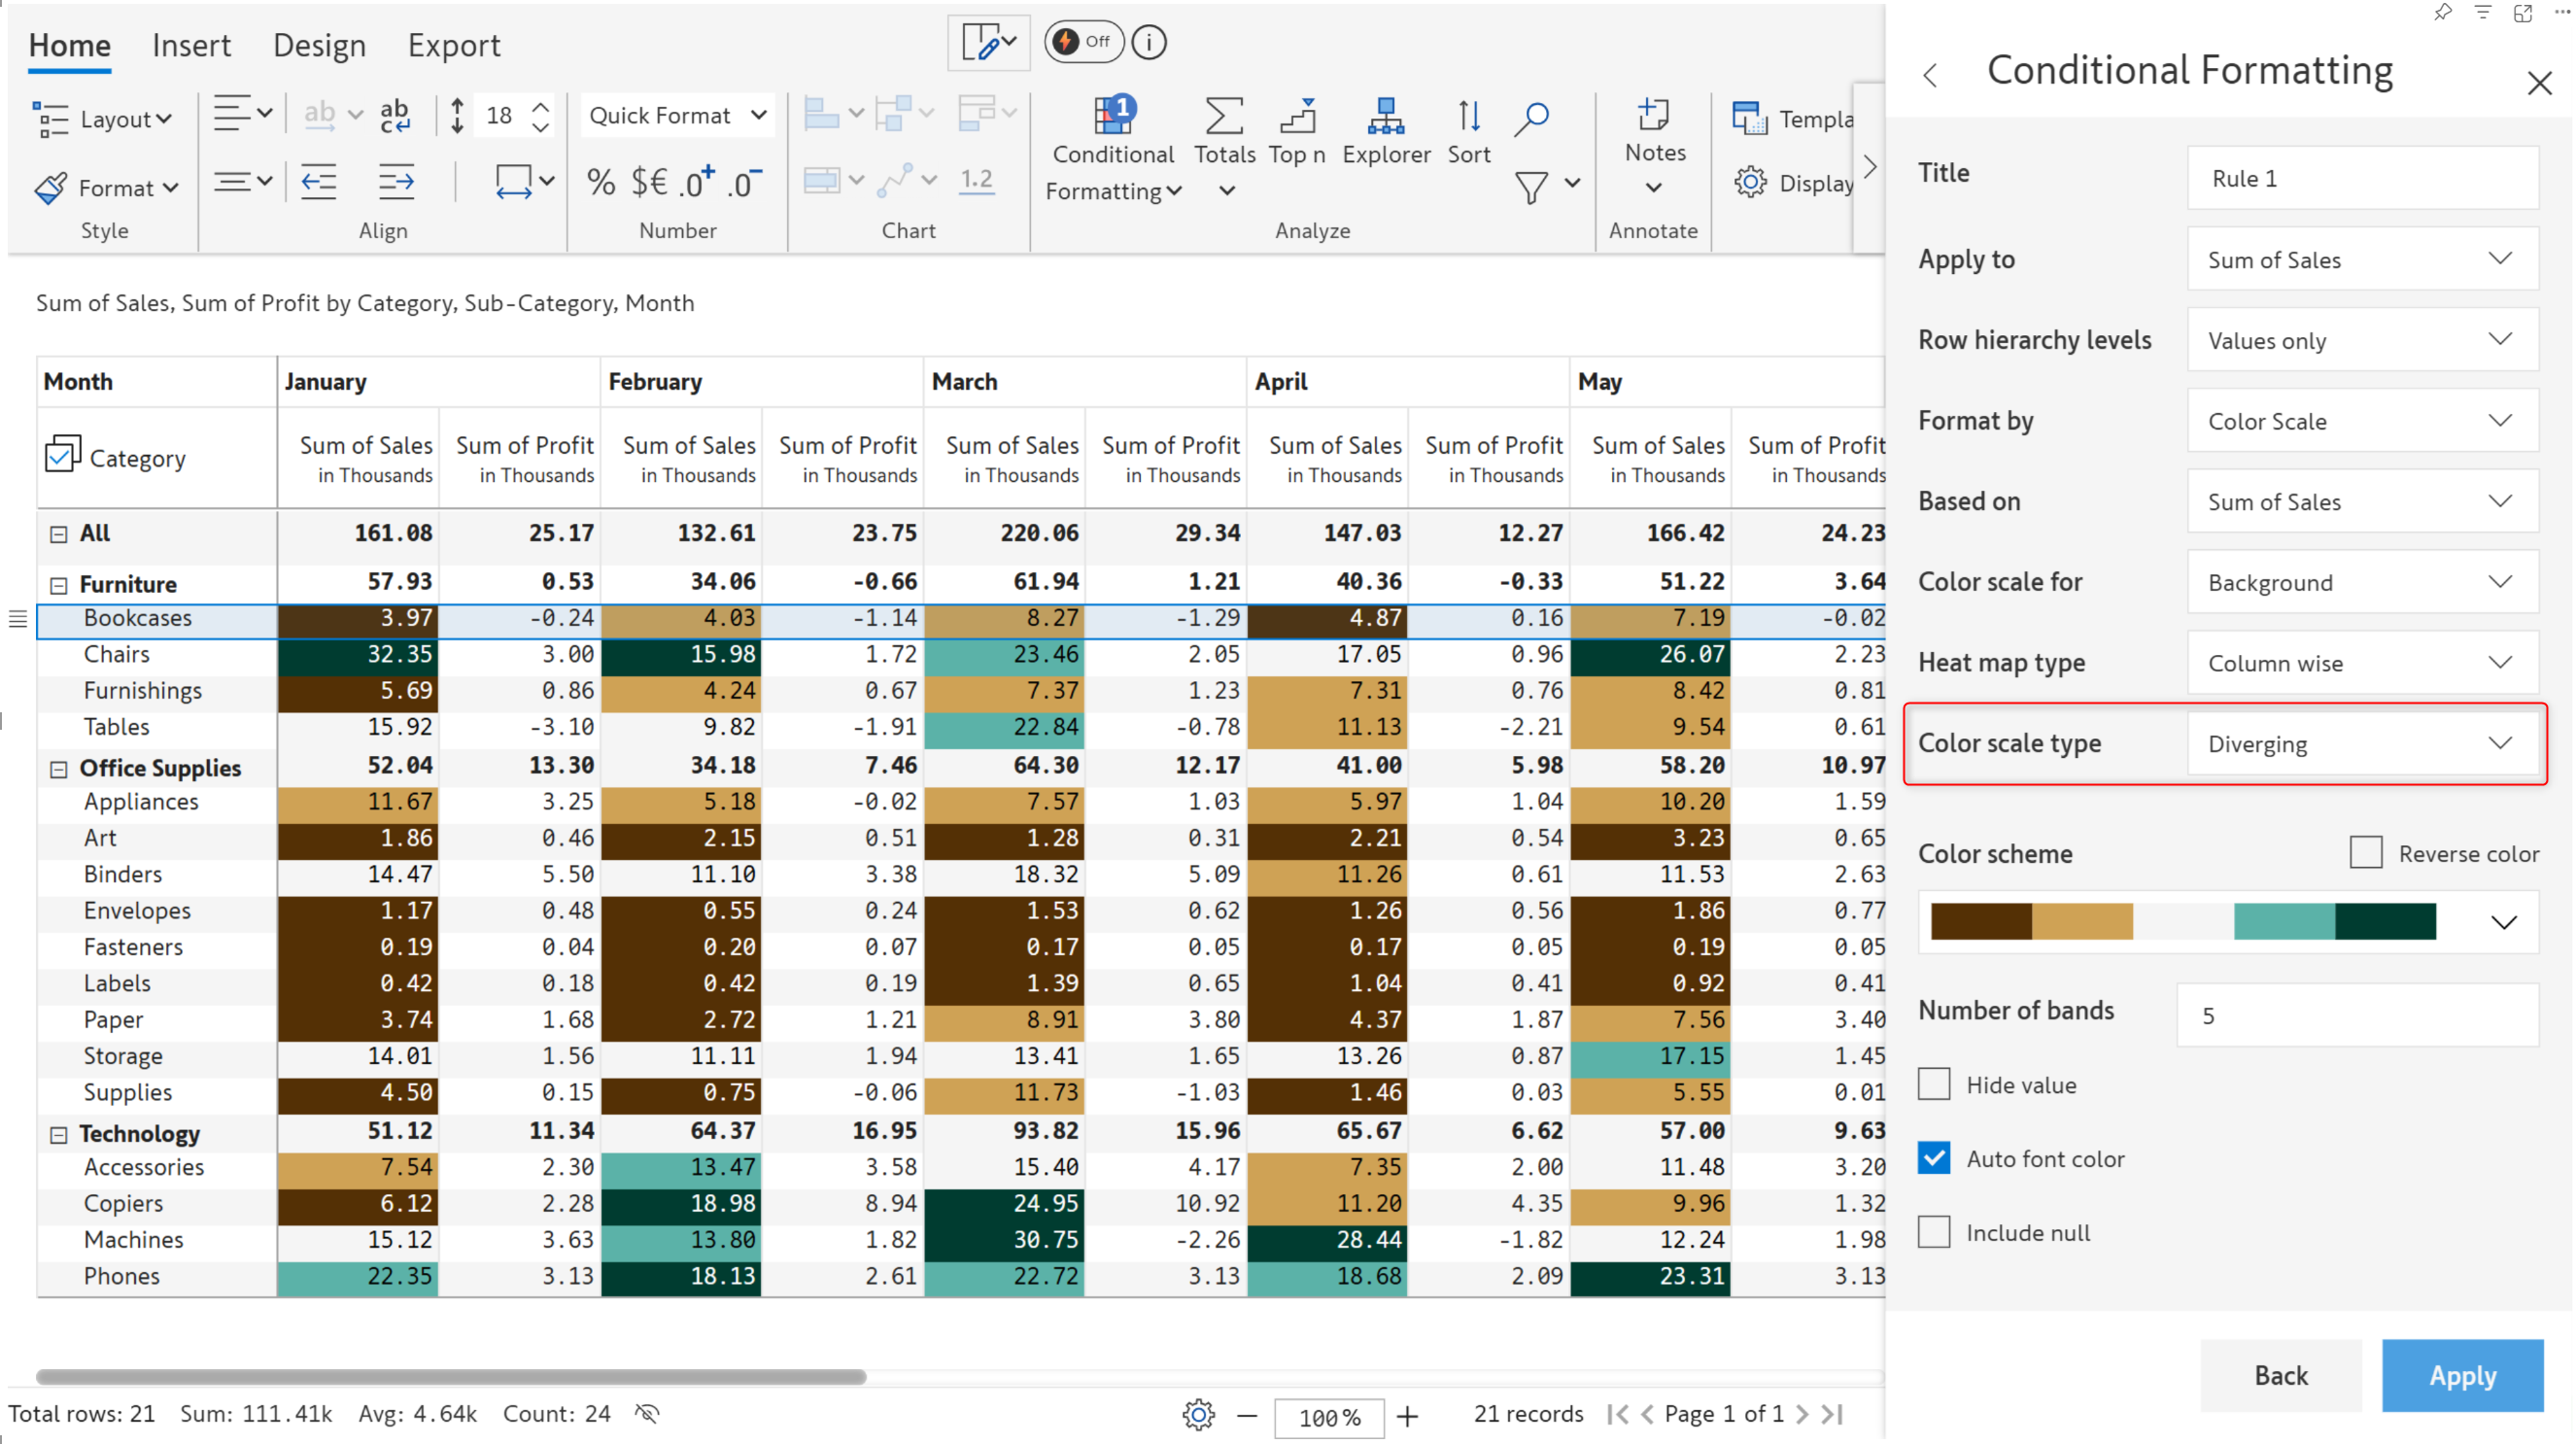
Task: Click the info circle icon
Action: pos(1149,42)
